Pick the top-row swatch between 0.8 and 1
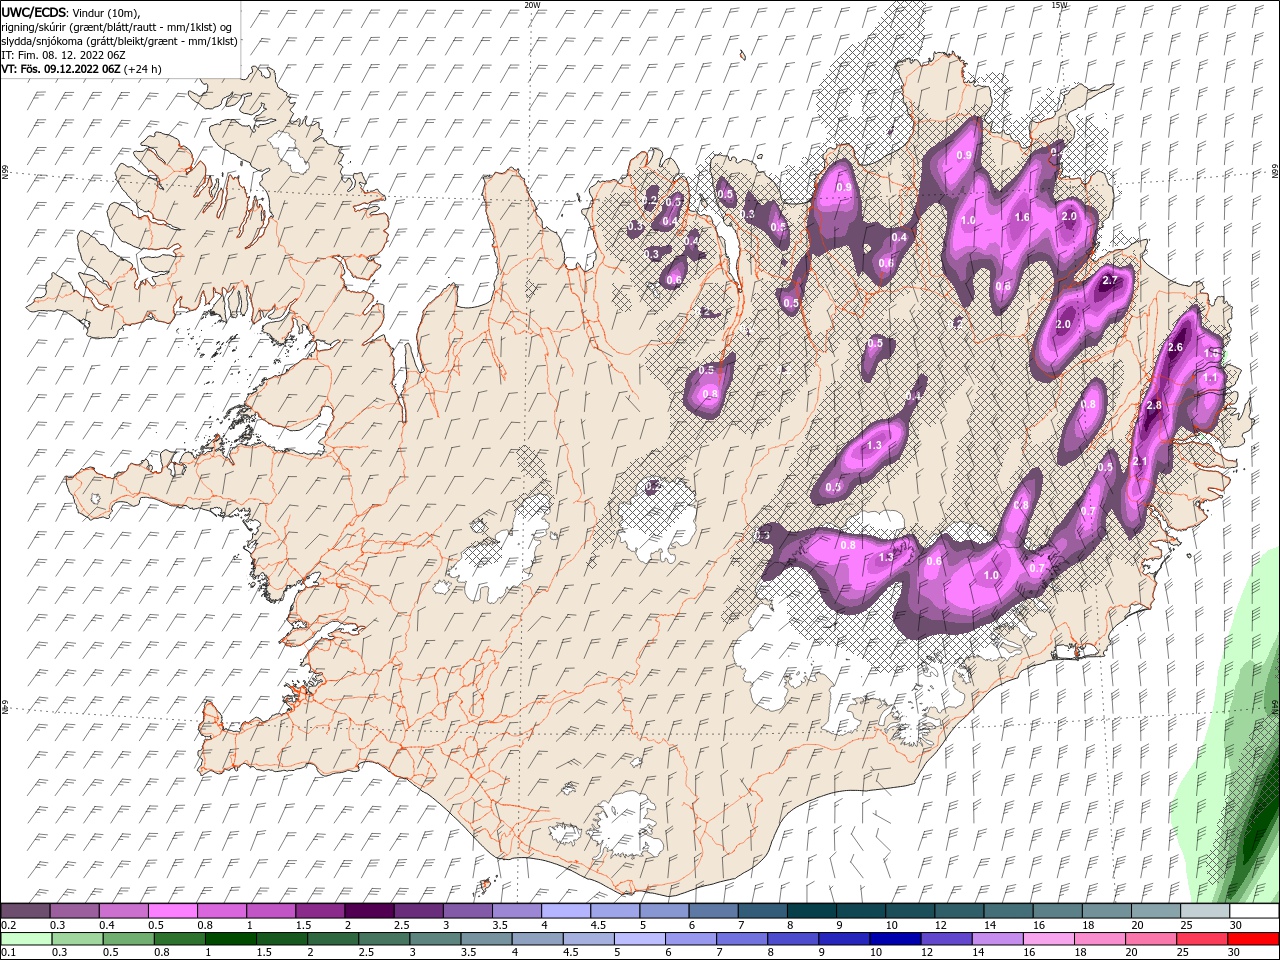 pos(222,911)
